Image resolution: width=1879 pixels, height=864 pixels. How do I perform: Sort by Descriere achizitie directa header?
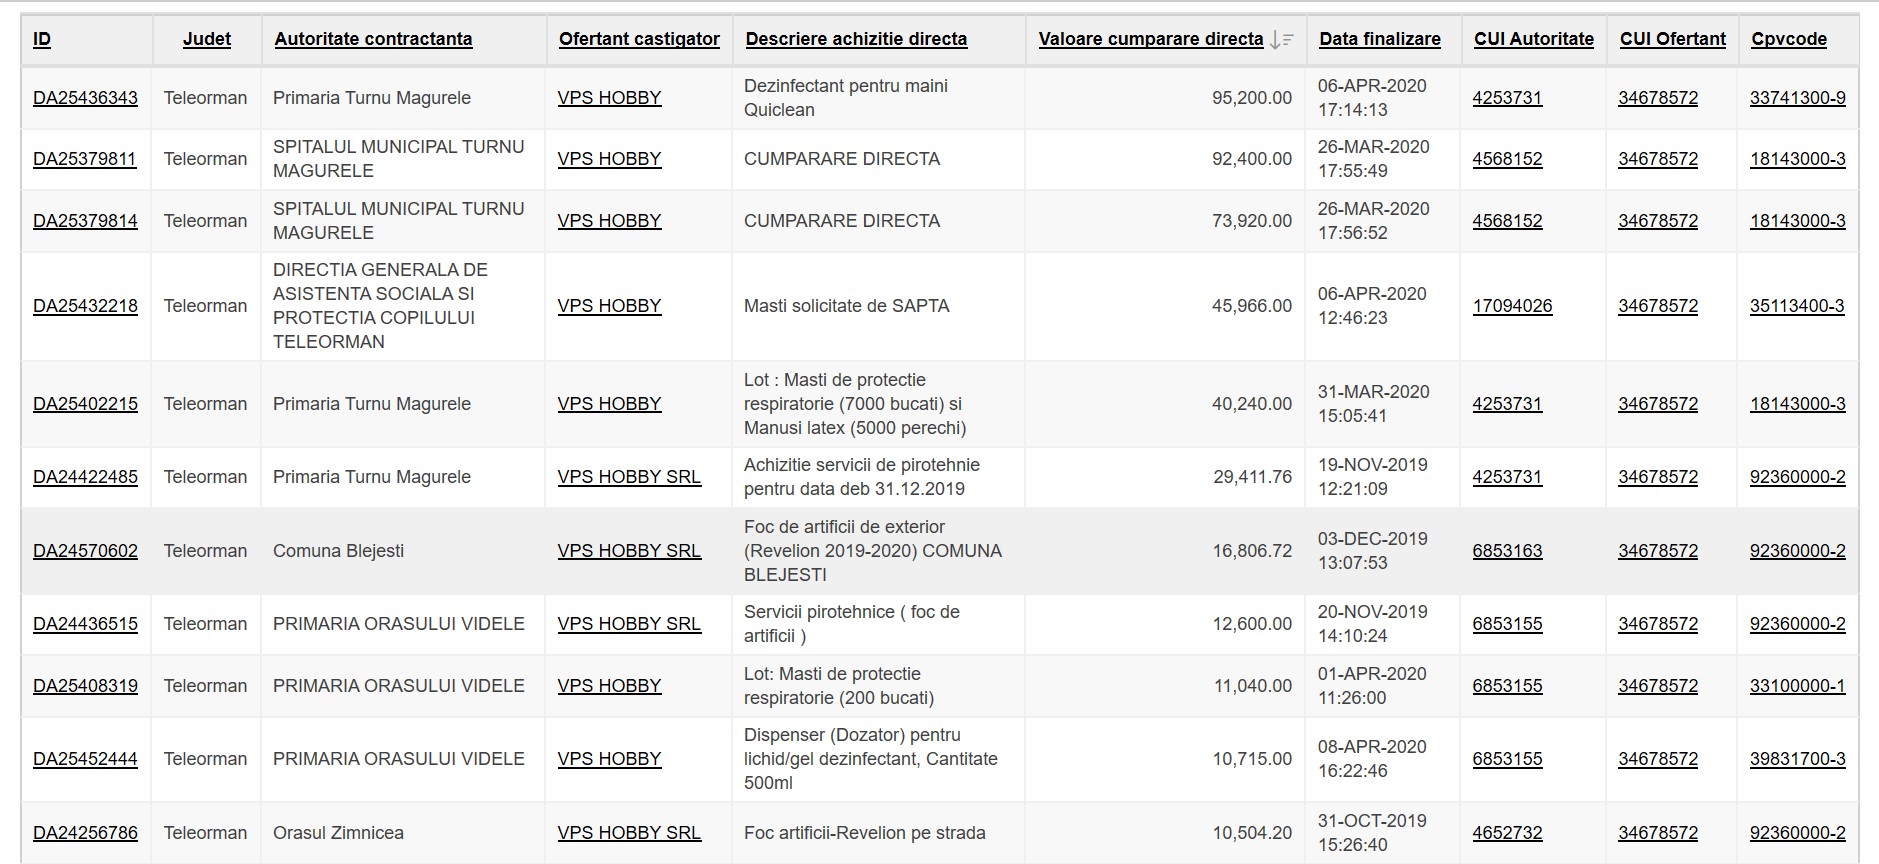[856, 39]
